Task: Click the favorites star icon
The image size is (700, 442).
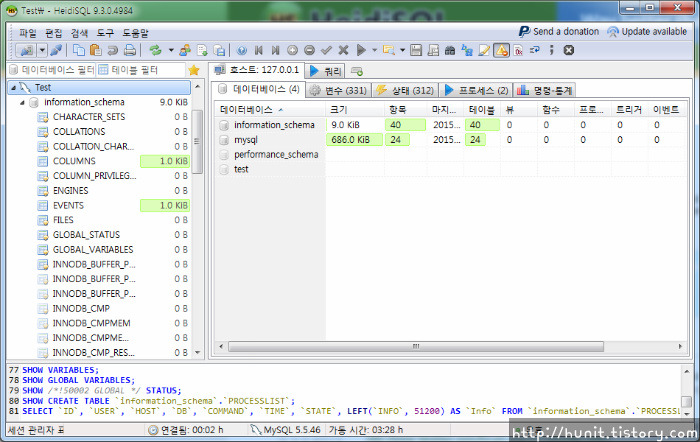Action: [194, 70]
